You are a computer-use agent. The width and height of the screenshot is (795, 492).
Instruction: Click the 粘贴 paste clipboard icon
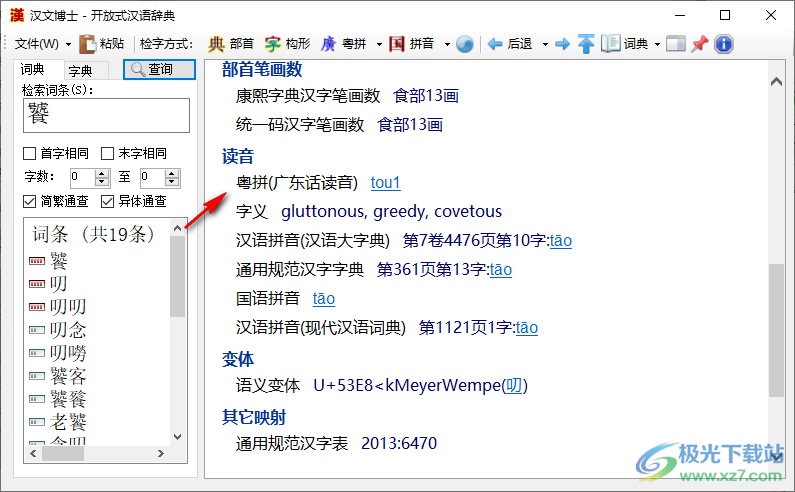(88, 44)
